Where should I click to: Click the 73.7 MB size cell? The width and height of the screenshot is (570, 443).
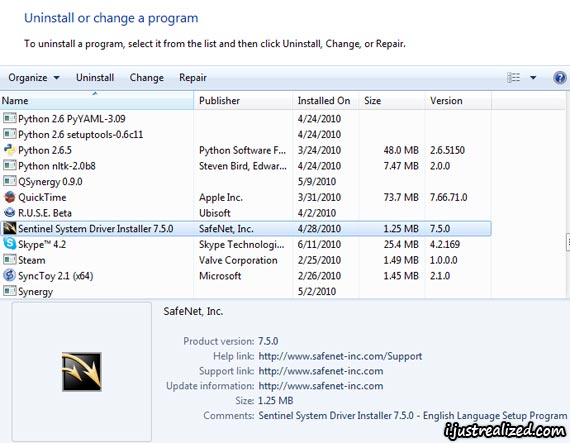pos(401,197)
